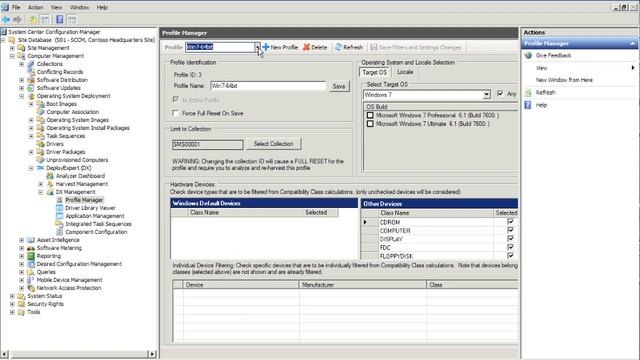The image size is (640, 360).
Task: Collapse Operating System Deployment node
Action: [x=22, y=96]
